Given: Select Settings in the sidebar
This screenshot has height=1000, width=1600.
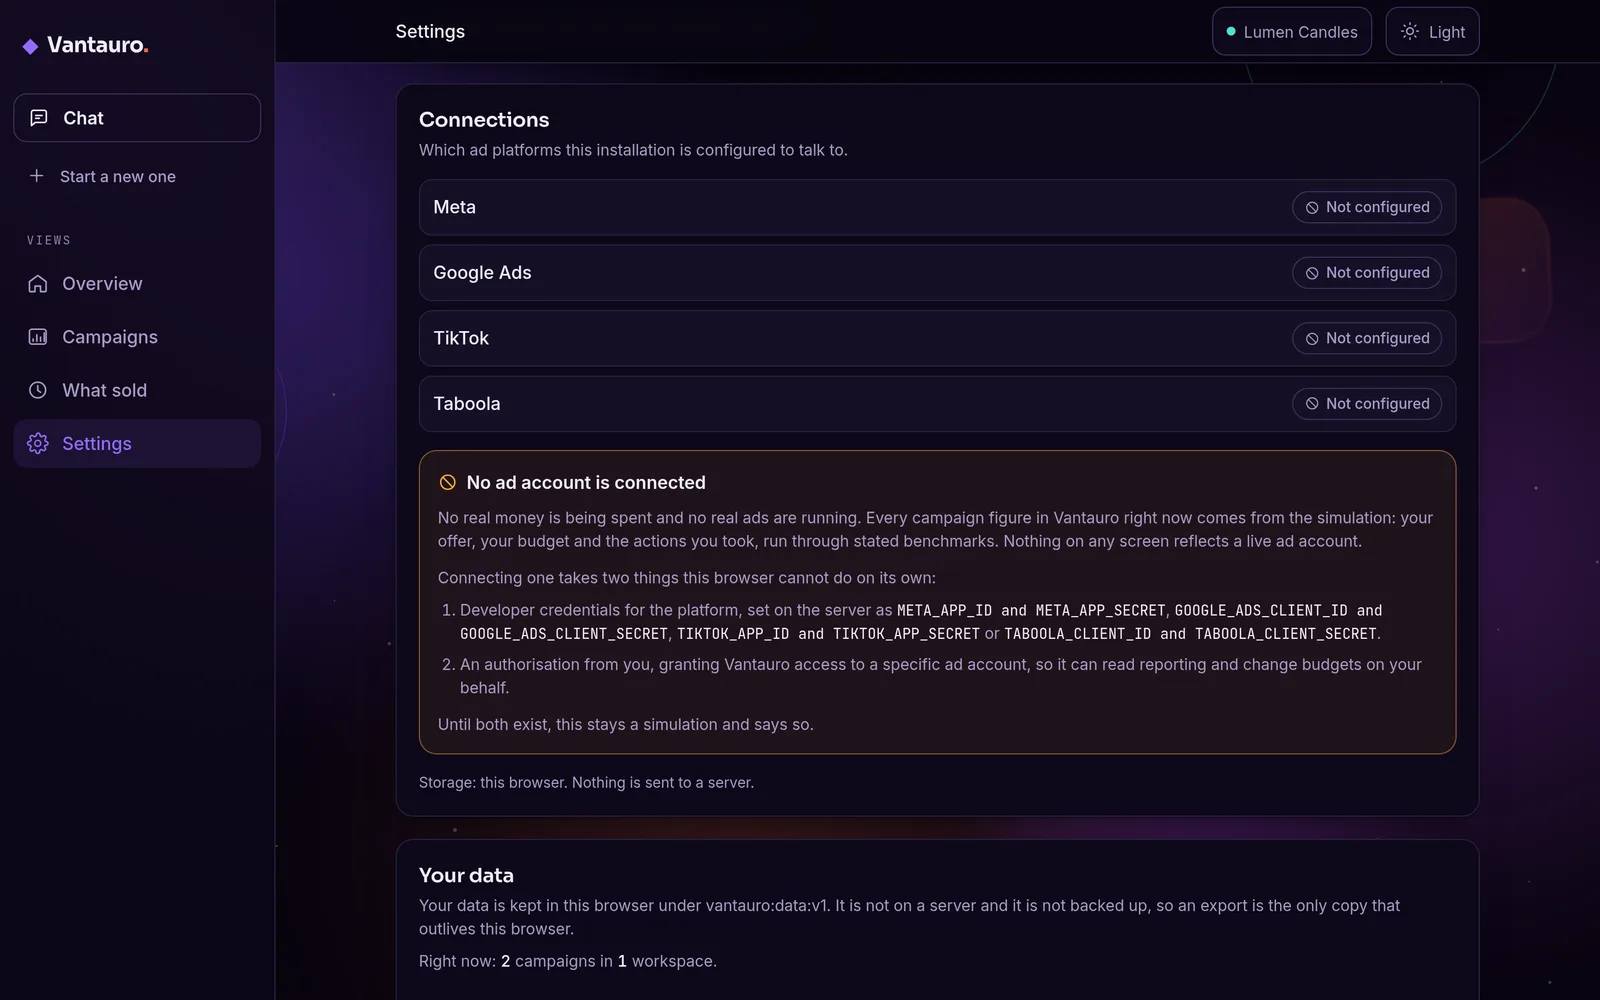Looking at the screenshot, I should point(137,443).
